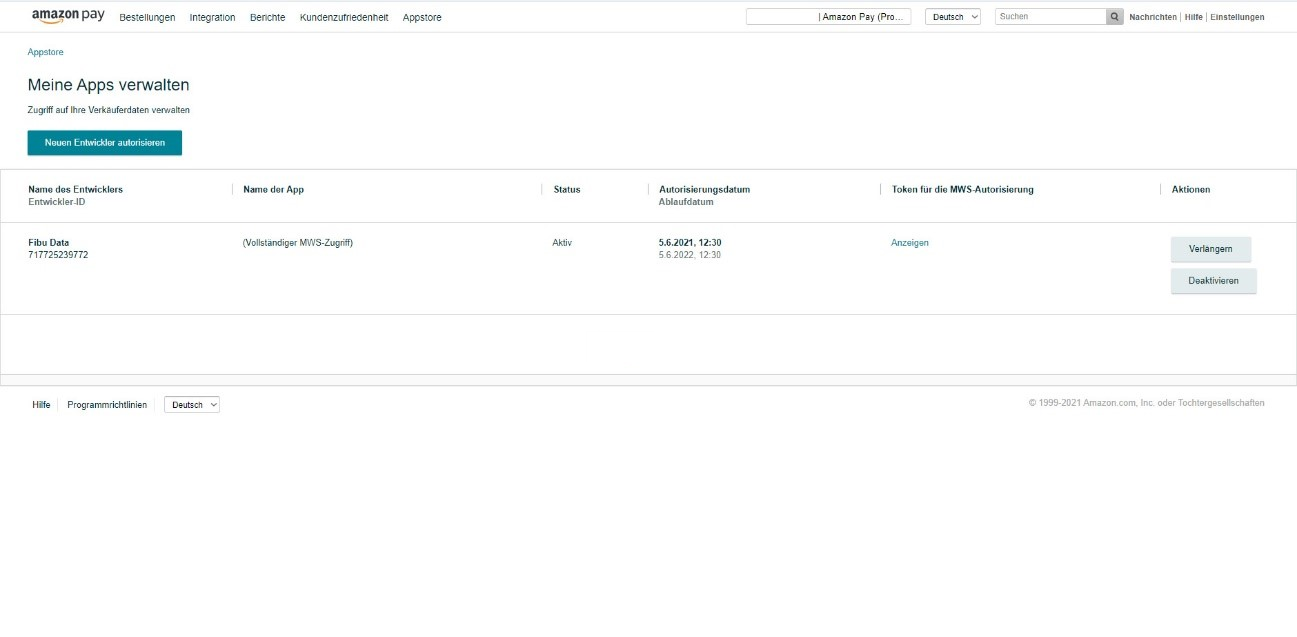Open the Kundenzufriedenheit menu

(x=344, y=18)
